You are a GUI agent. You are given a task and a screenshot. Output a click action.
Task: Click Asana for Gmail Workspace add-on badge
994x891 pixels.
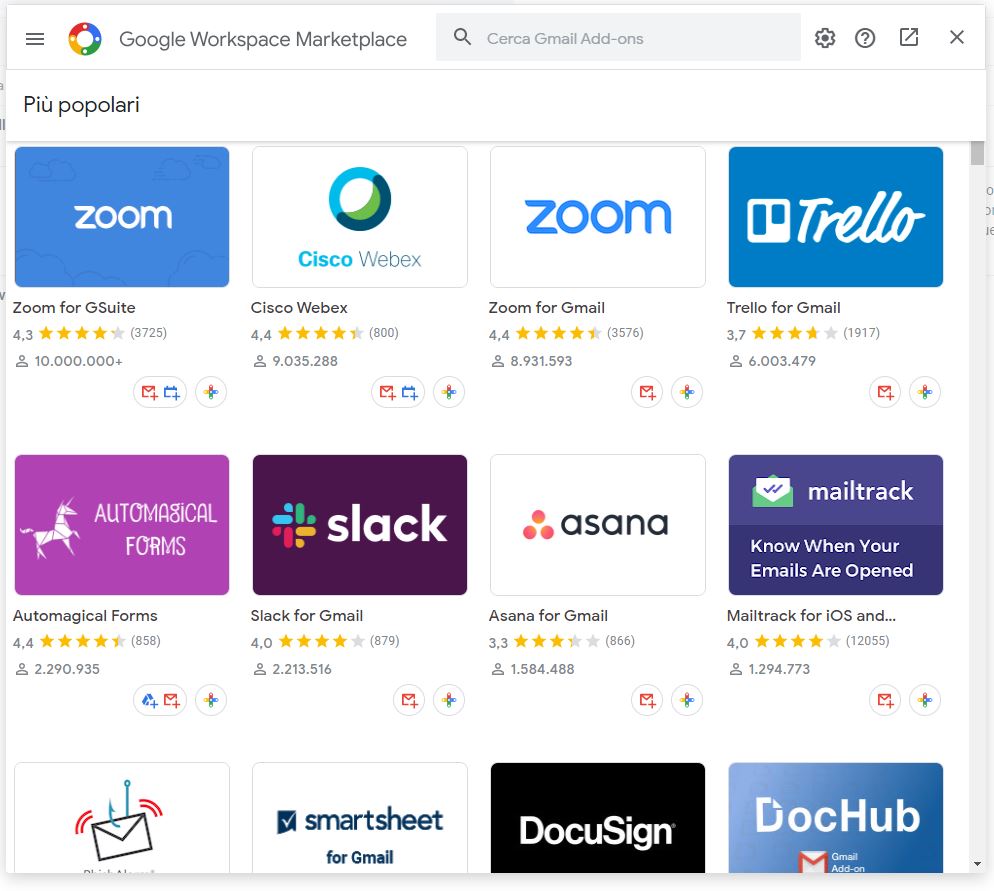687,700
